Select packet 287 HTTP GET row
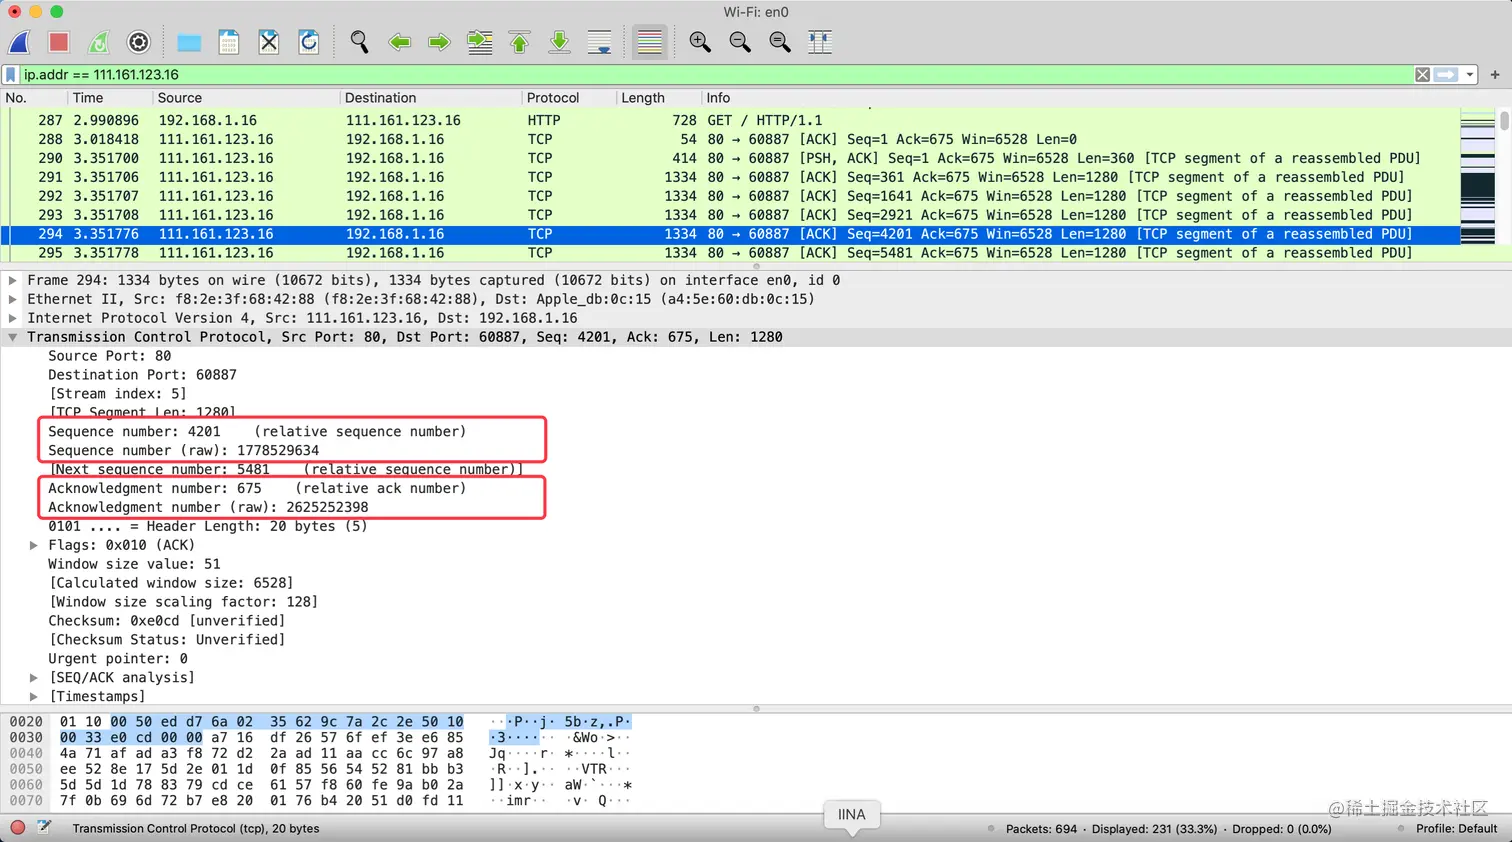Image resolution: width=1512 pixels, height=842 pixels. [x=730, y=120]
